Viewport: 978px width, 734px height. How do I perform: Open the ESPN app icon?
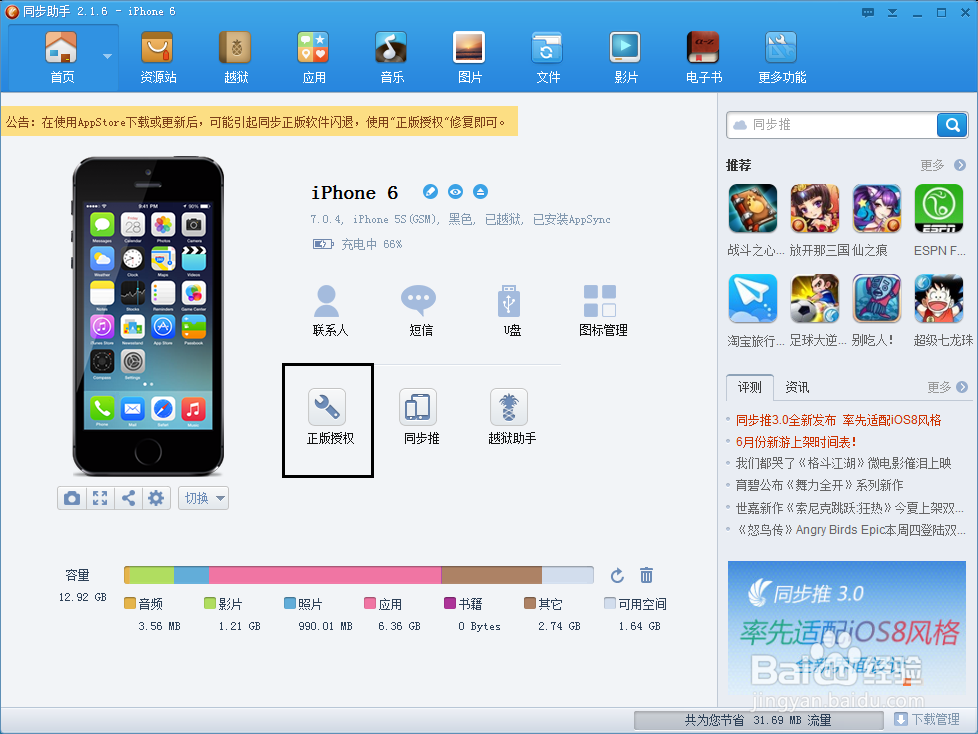coord(939,208)
